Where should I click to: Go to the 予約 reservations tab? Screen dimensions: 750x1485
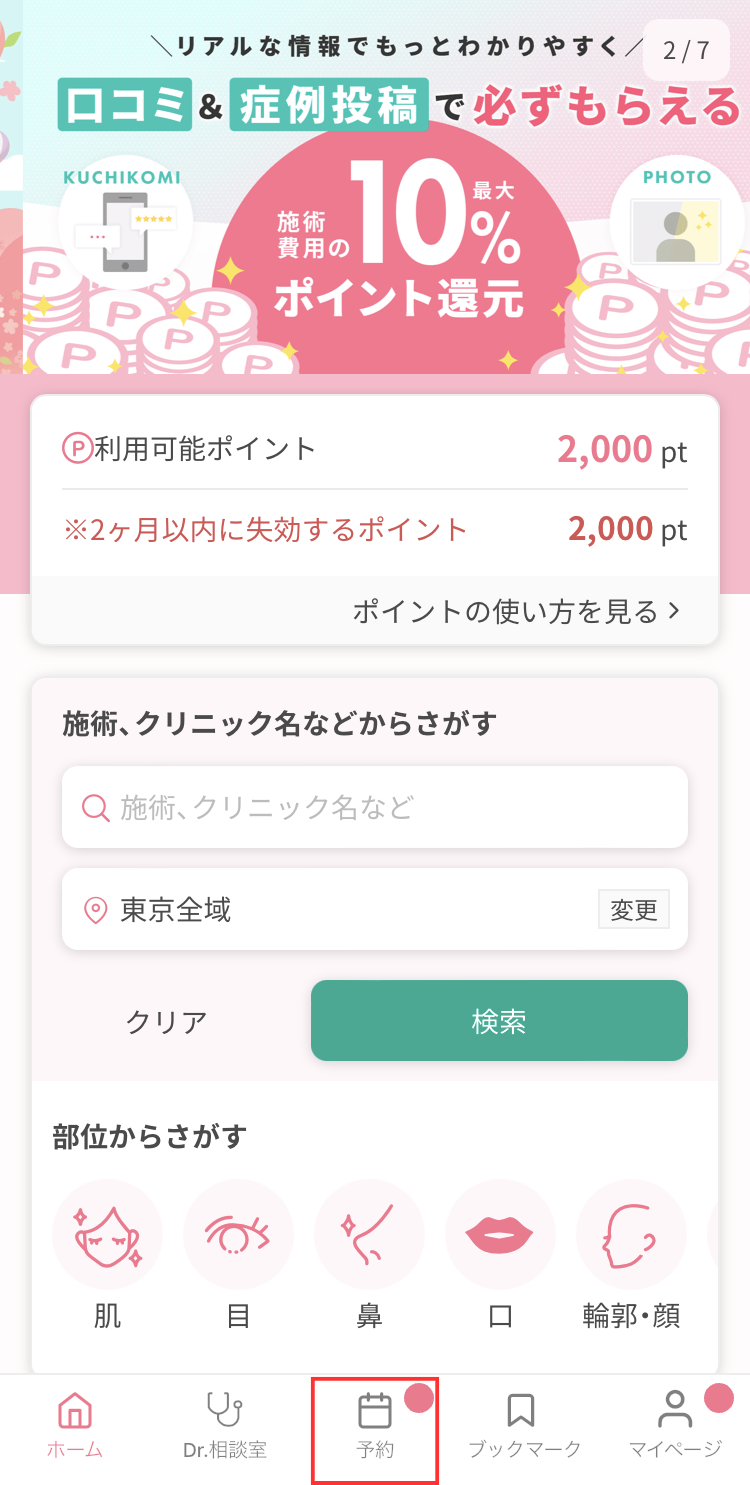[375, 1425]
